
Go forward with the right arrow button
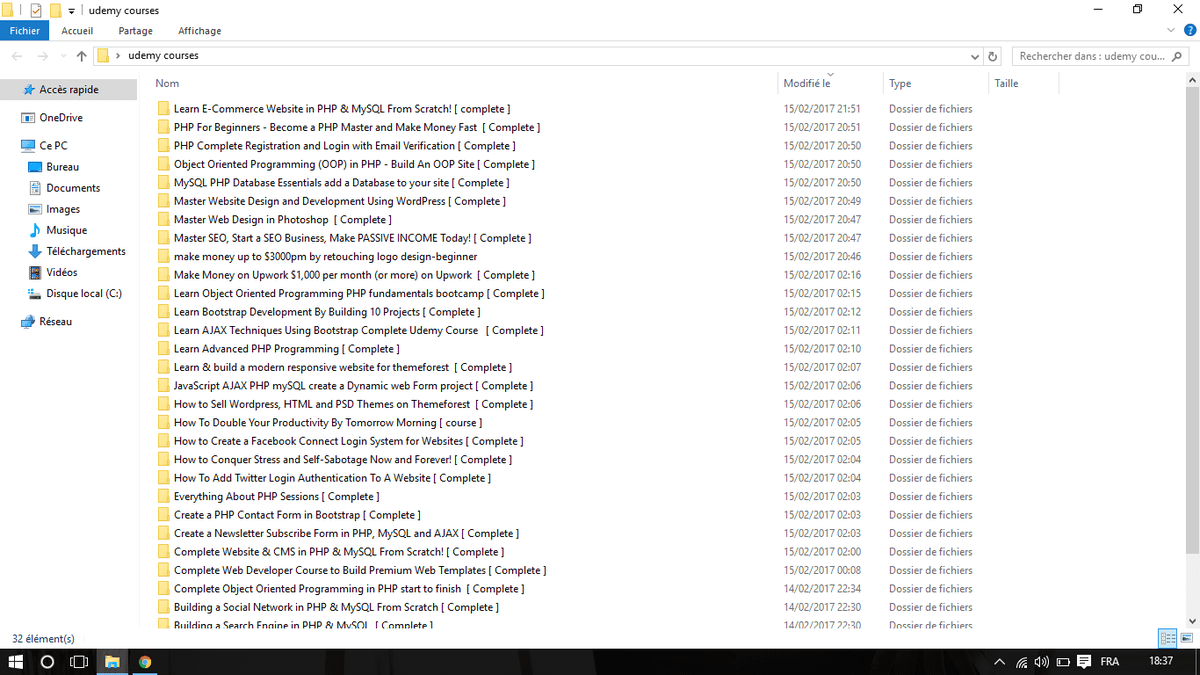(43, 56)
